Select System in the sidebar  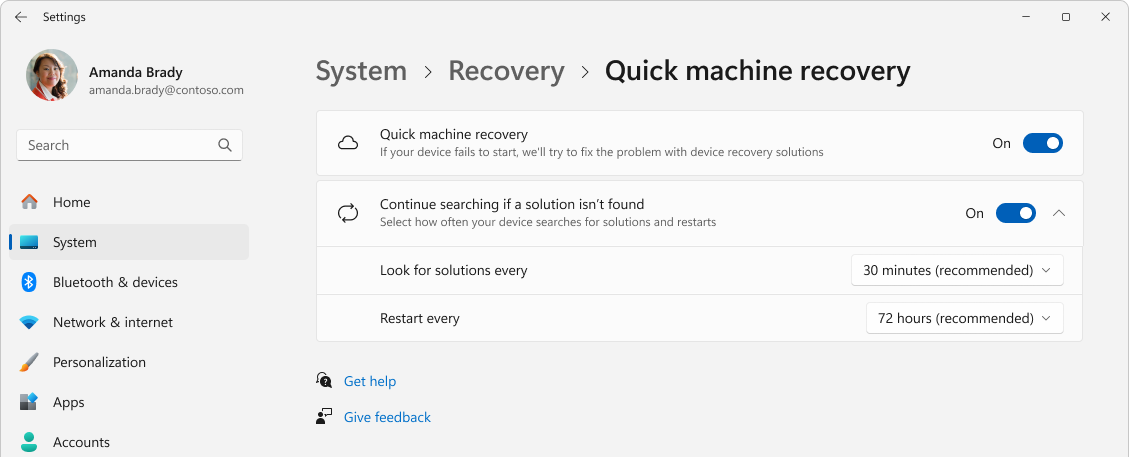(129, 243)
